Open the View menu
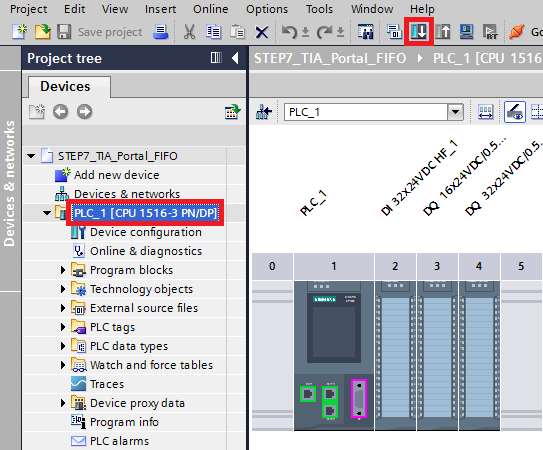This screenshot has width=543, height=450. pyautogui.click(x=115, y=9)
